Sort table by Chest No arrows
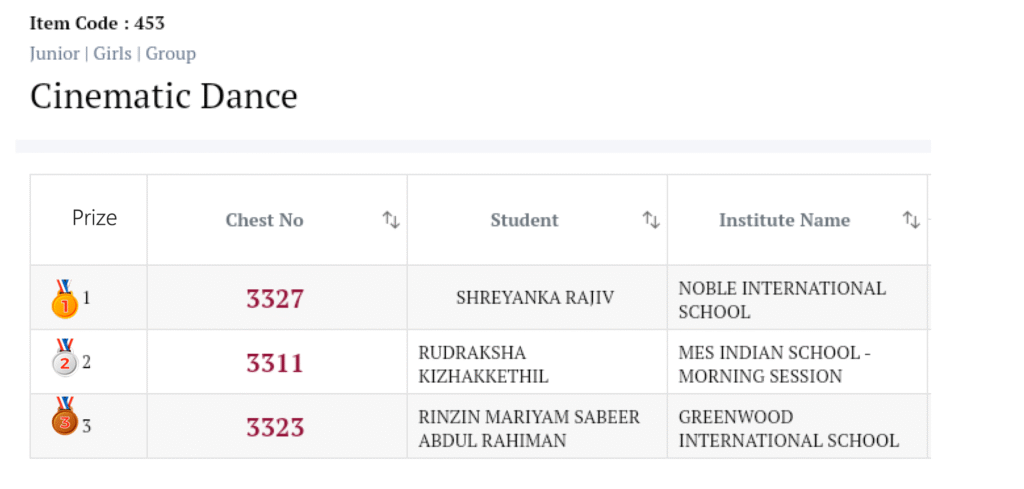 click(x=391, y=220)
